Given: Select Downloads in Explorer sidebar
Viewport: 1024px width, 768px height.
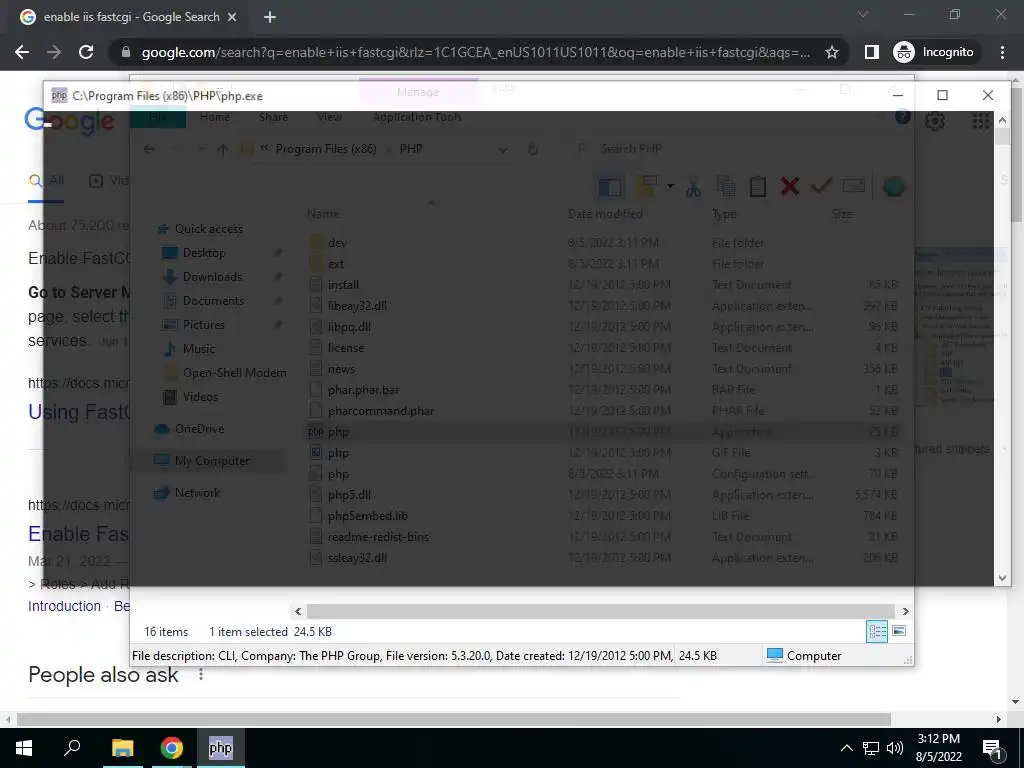Looking at the screenshot, I should pyautogui.click(x=212, y=277).
